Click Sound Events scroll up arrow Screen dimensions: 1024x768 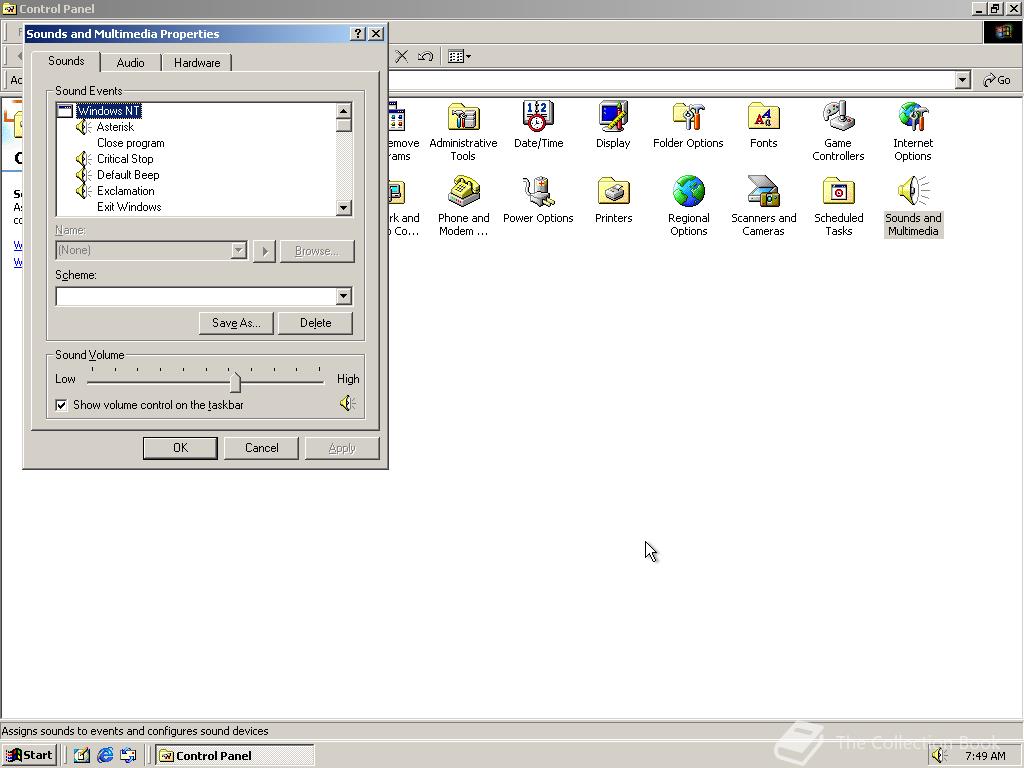coord(344,110)
